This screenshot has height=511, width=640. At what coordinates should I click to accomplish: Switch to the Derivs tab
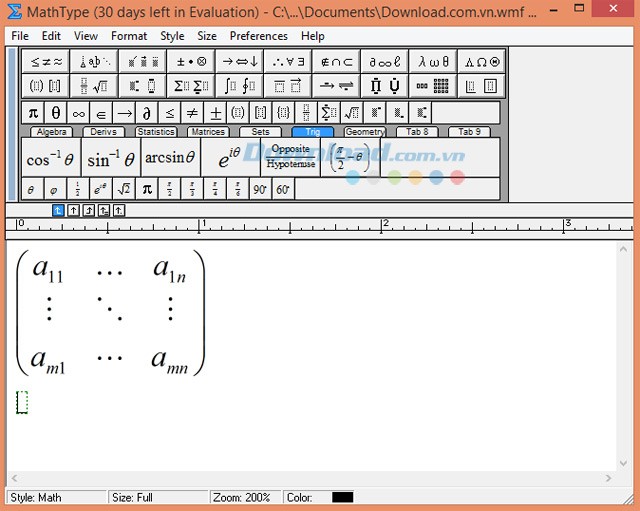(103, 132)
